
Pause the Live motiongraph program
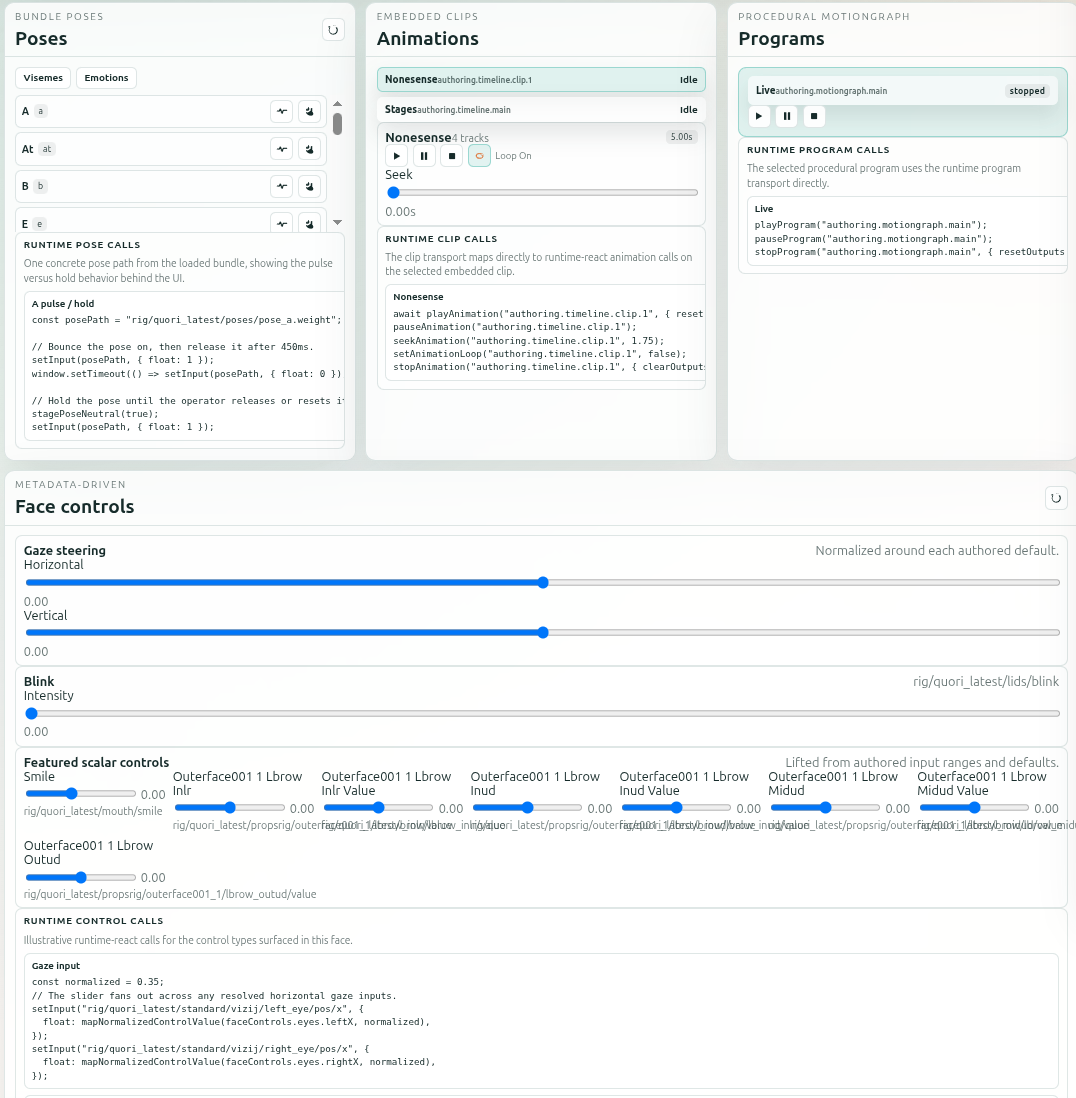[787, 116]
